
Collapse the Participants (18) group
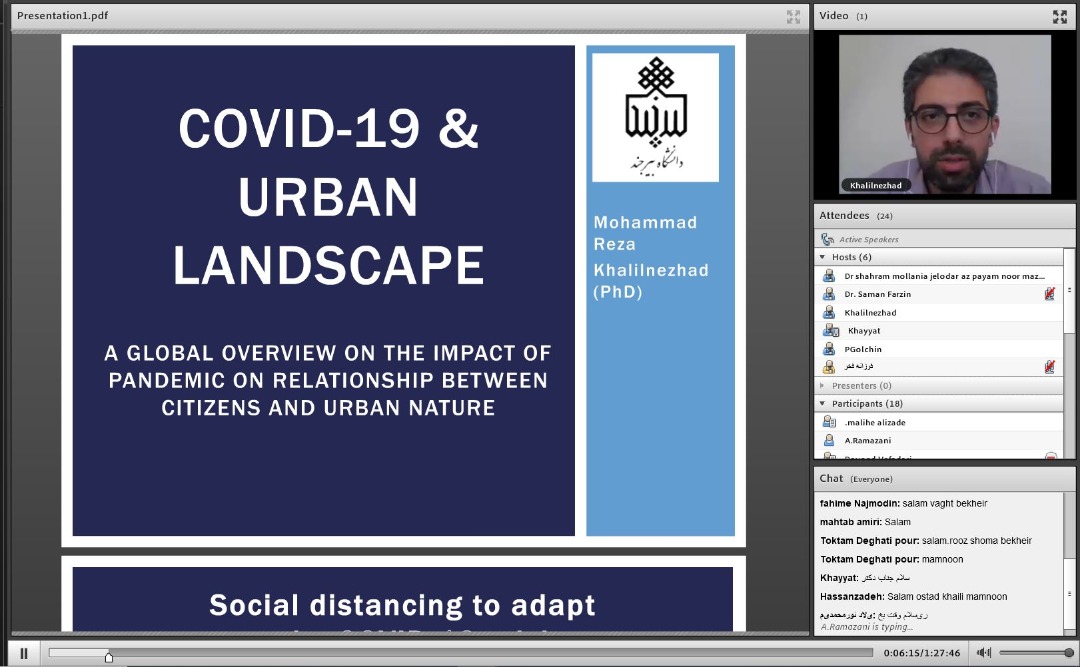(x=822, y=404)
